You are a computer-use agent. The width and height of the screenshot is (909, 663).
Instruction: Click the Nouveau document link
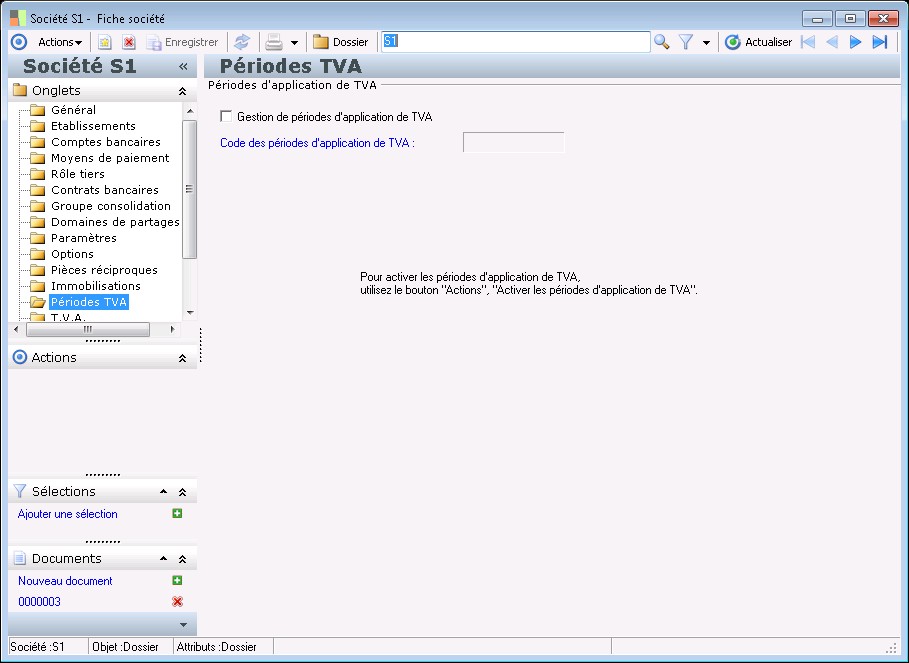(65, 581)
